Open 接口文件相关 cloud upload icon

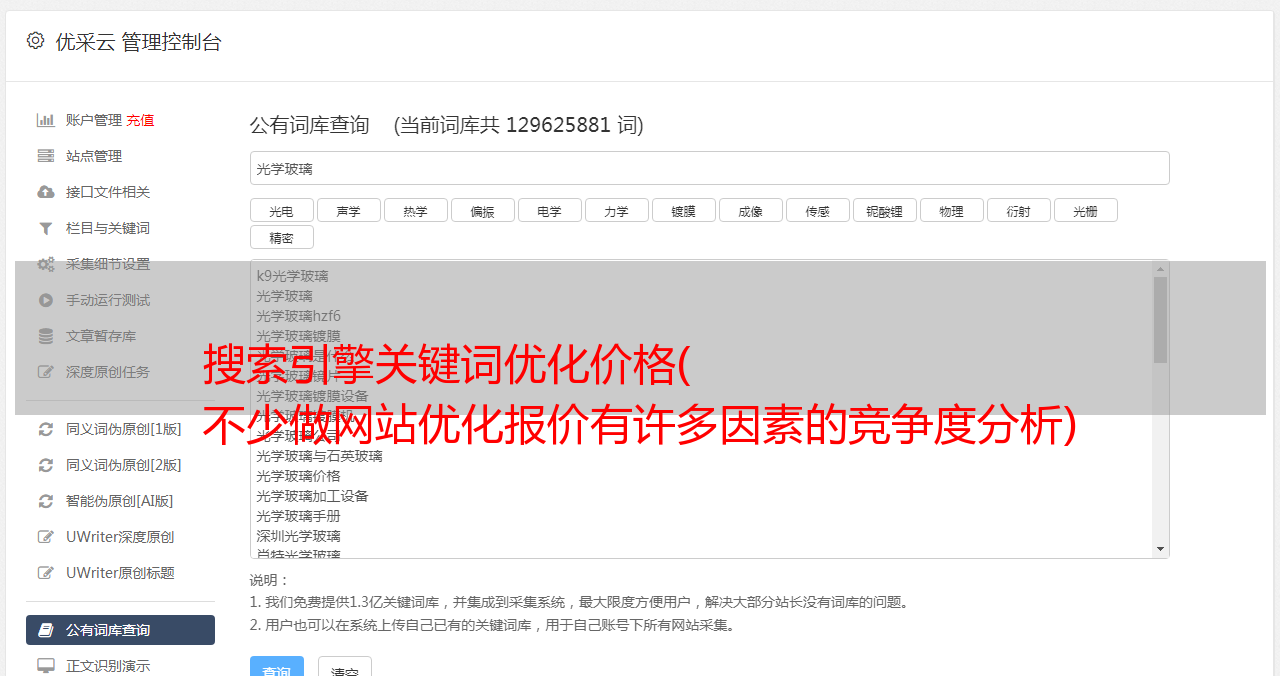[46, 192]
